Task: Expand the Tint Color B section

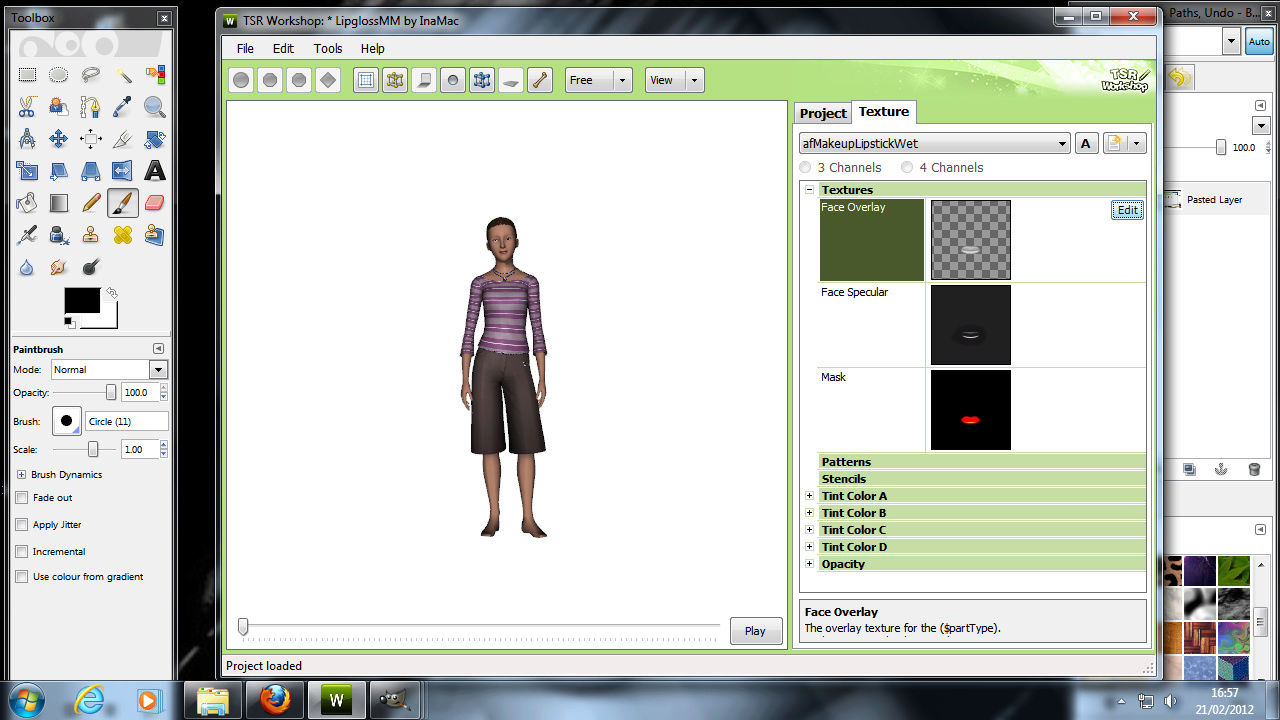Action: point(809,513)
